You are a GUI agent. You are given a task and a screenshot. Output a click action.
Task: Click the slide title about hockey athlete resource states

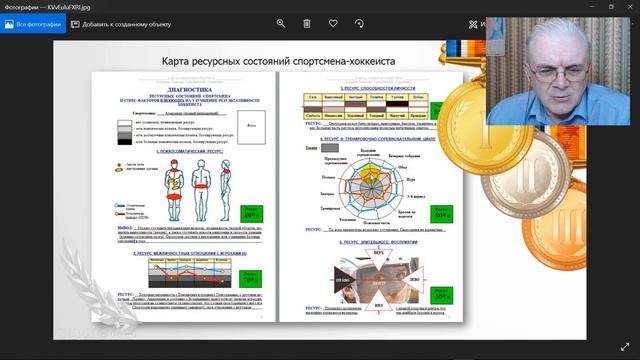coord(278,61)
